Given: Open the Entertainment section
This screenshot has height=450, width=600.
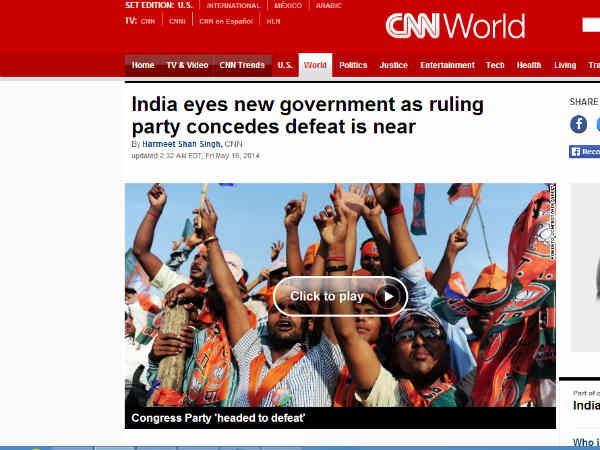Looking at the screenshot, I should tap(447, 65).
